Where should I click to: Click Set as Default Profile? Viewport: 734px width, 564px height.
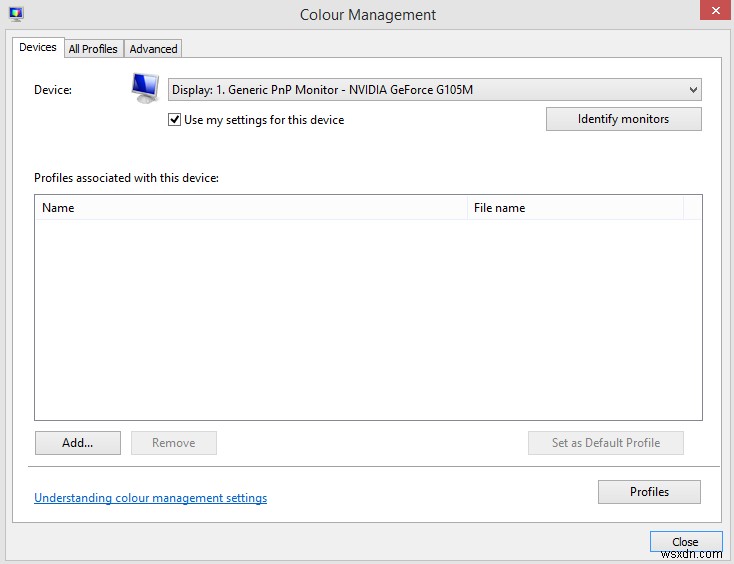[606, 443]
